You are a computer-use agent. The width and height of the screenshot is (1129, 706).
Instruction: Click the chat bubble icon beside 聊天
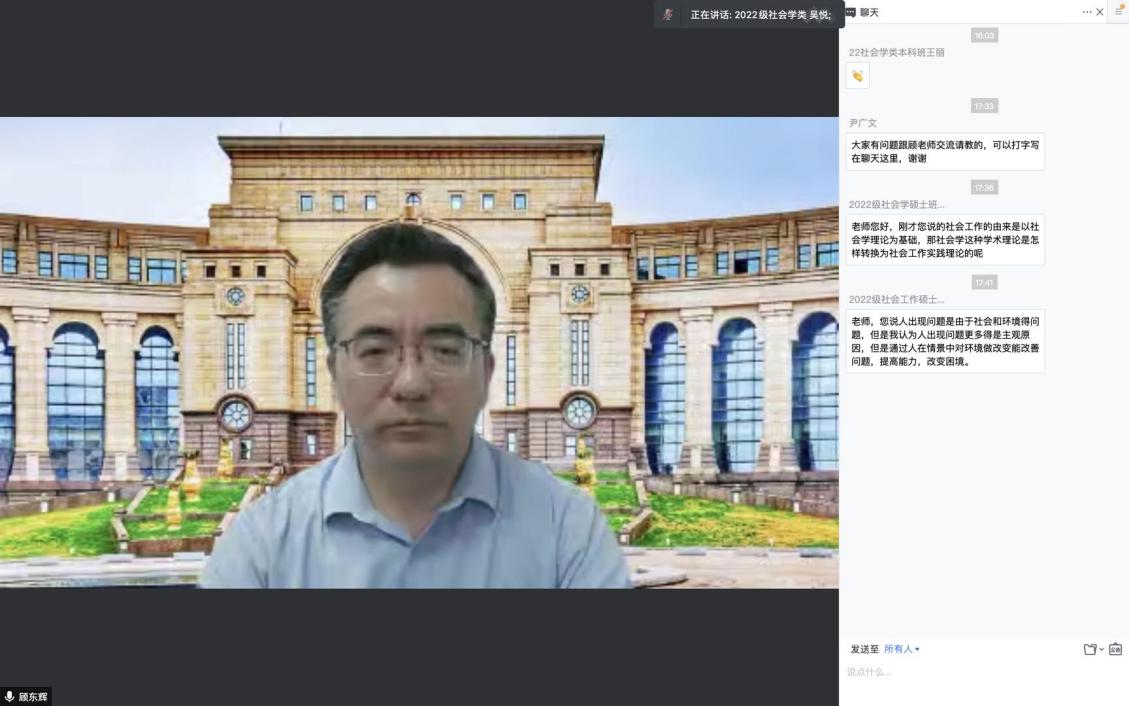tap(850, 12)
